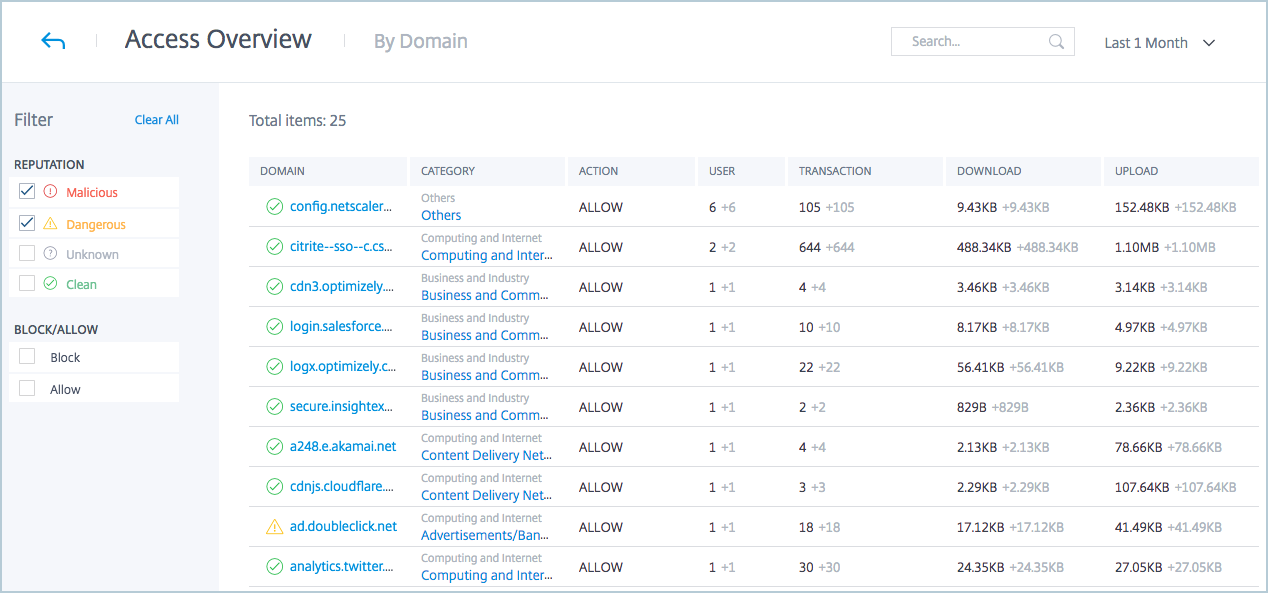The width and height of the screenshot is (1268, 593).
Task: Tick the Allow filter checkbox
Action: (27, 389)
